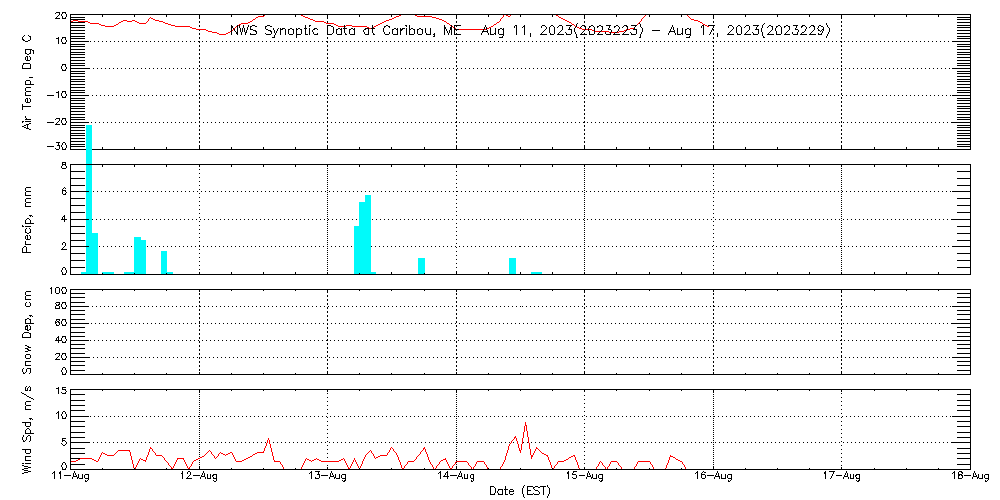Image resolution: width=1000 pixels, height=500 pixels.
Task: Click the 14-Aug date tick label
Action: point(456,477)
